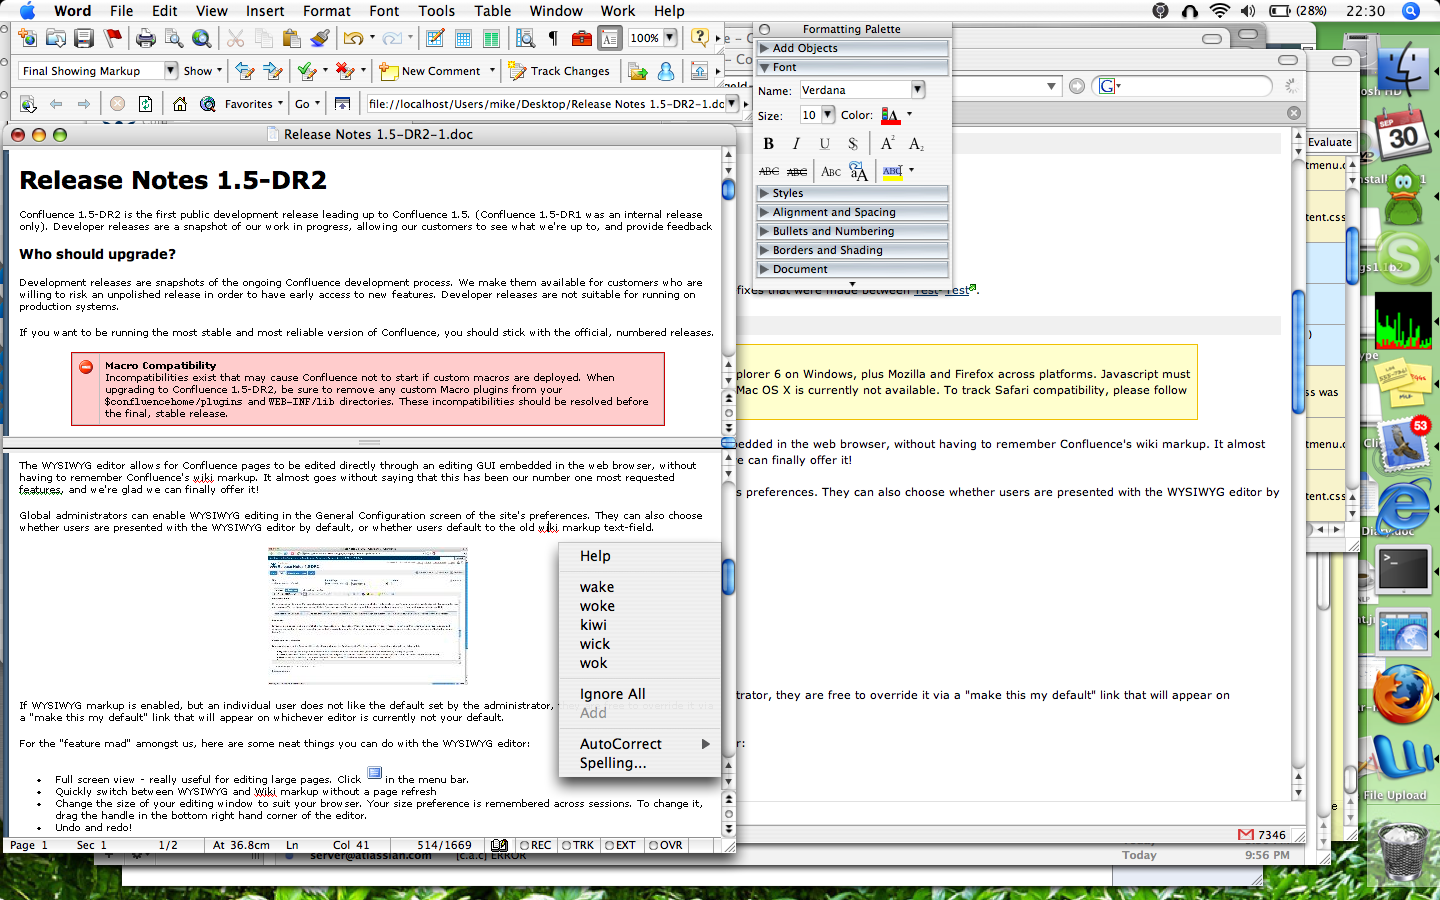Choose Spelling... in context menu
Viewport: 1440px width, 900px height.
(x=640, y=763)
